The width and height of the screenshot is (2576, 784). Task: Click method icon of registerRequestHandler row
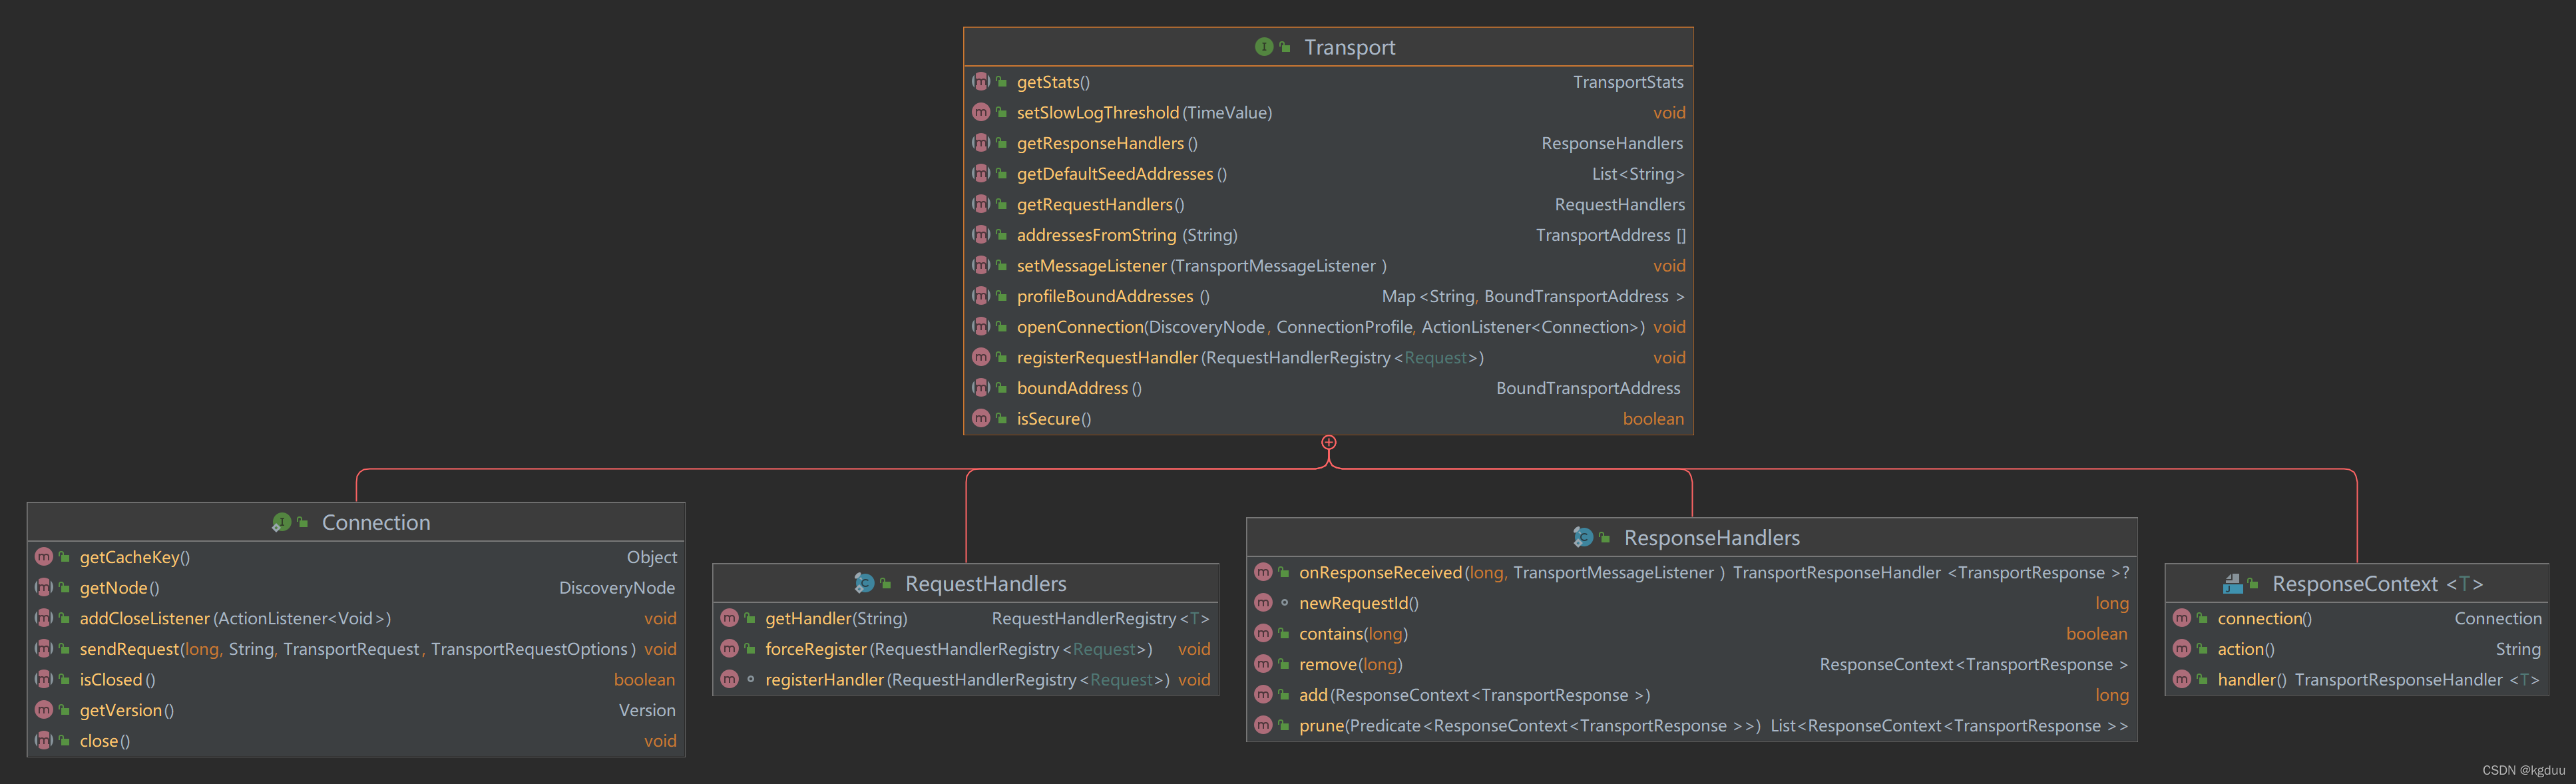click(x=981, y=357)
